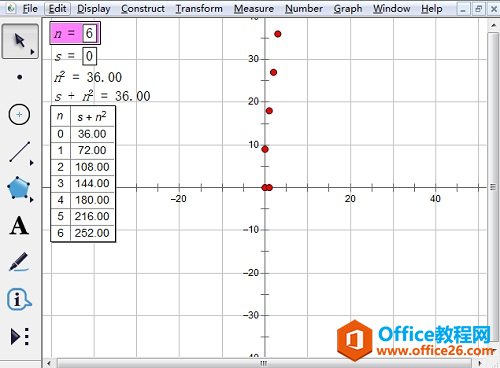The image size is (500, 368).
Task: Expand the Arrow tool flyout triangle
Action: [x=32, y=52]
